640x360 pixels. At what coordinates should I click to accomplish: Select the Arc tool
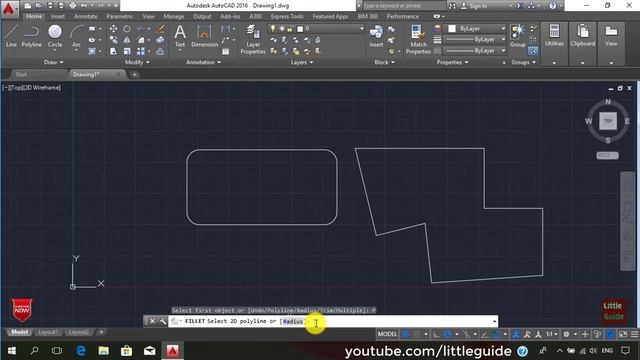(x=76, y=36)
